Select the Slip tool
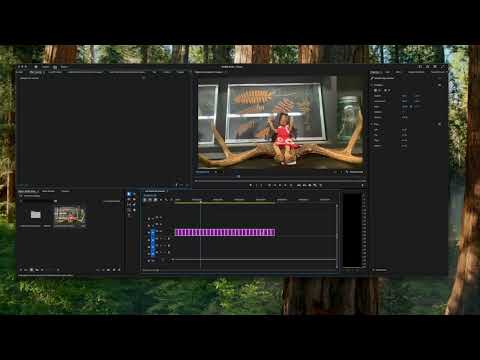The image size is (480, 360). click(129, 205)
